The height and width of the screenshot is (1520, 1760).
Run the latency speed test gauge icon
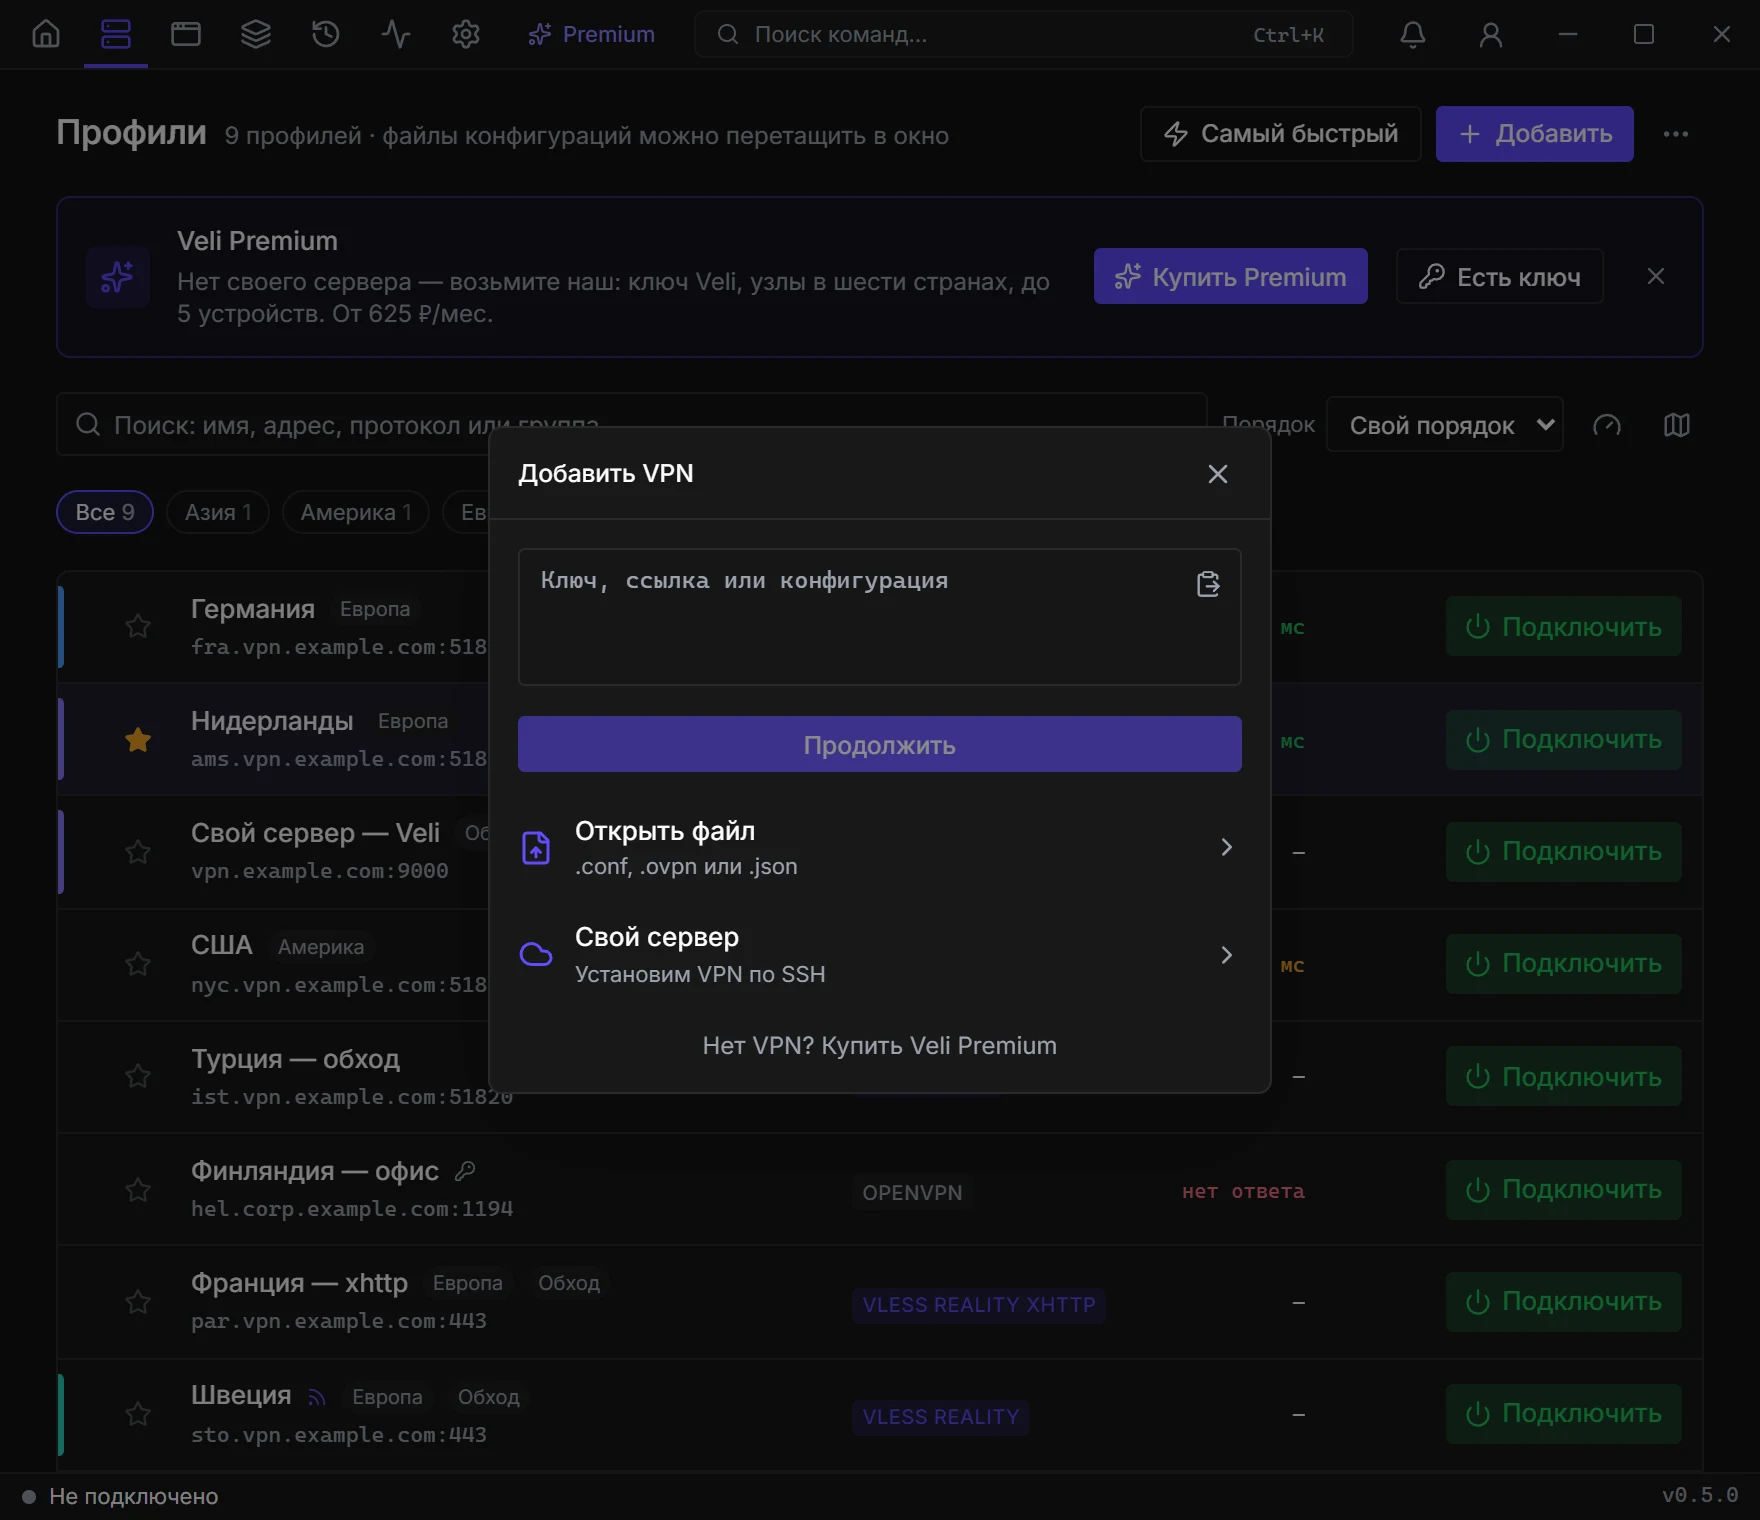1607,425
